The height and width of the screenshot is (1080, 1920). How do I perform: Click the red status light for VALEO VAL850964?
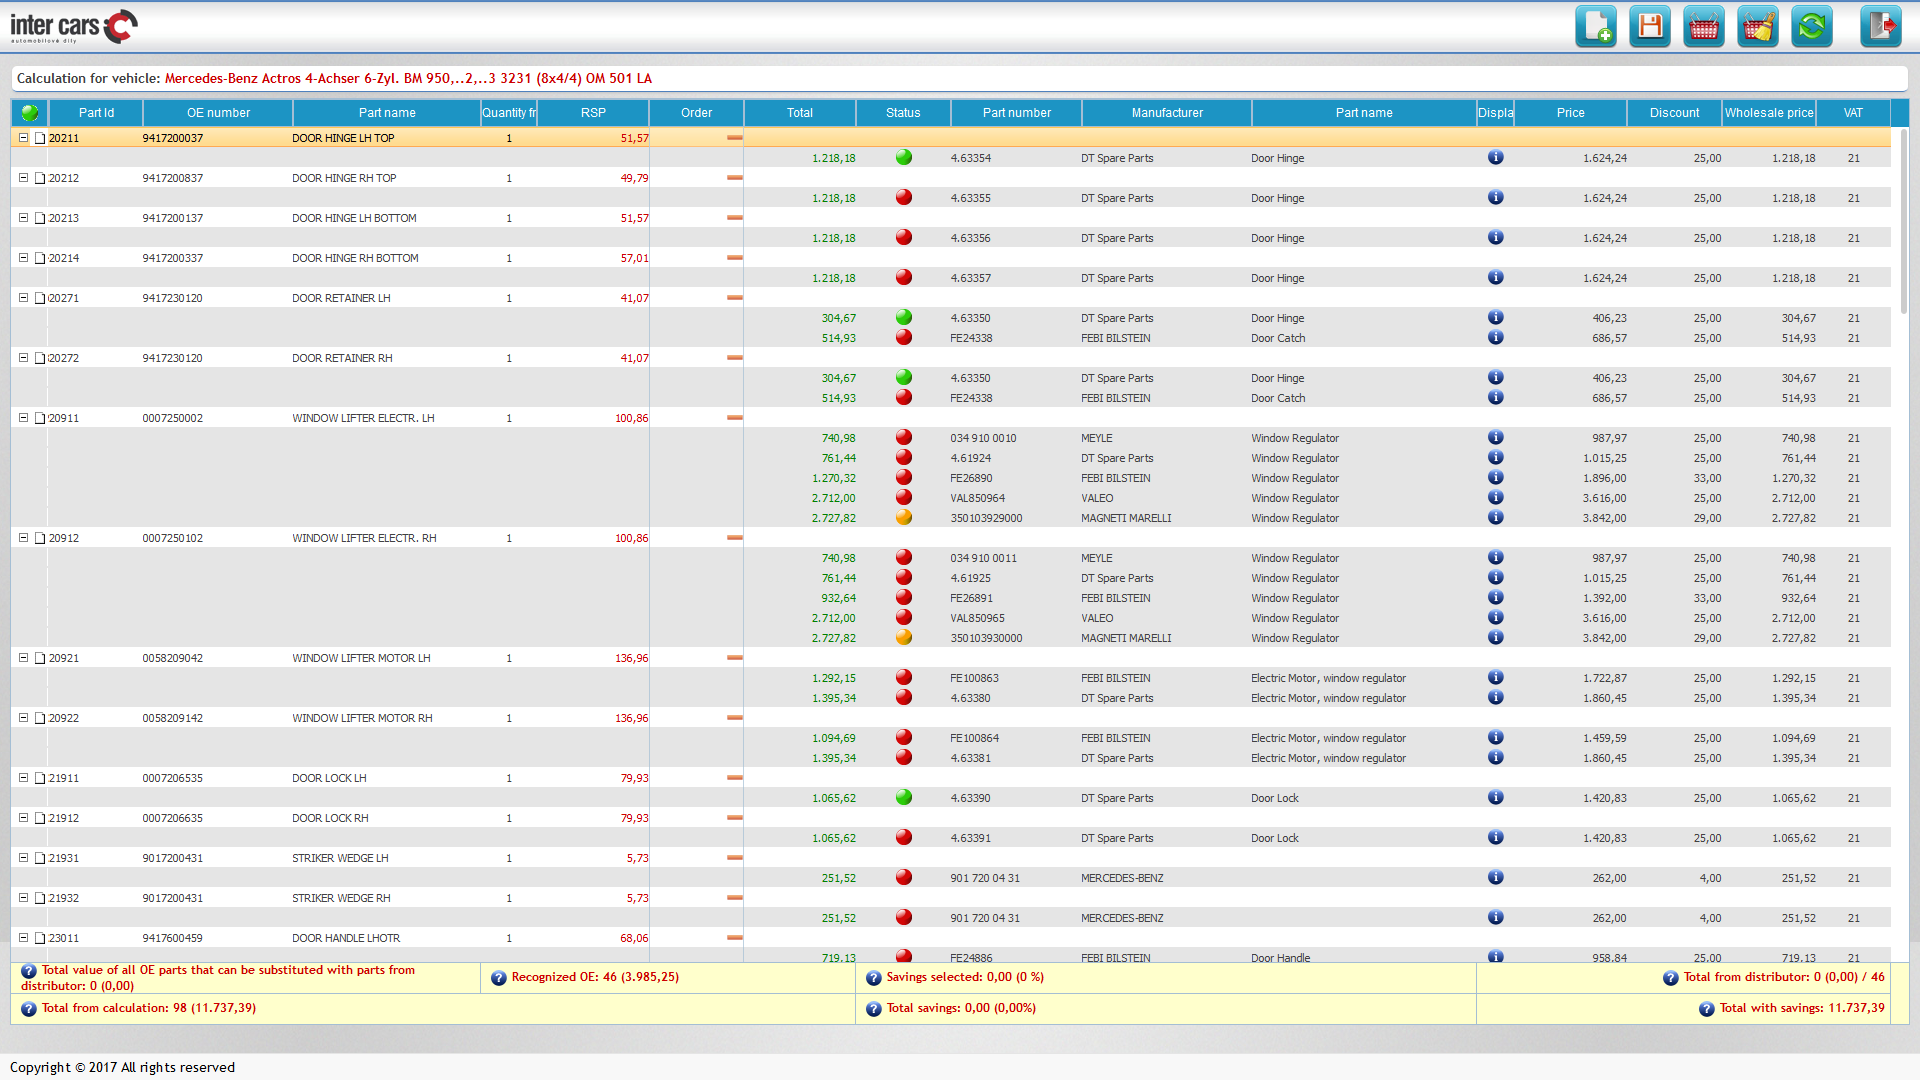tap(904, 497)
